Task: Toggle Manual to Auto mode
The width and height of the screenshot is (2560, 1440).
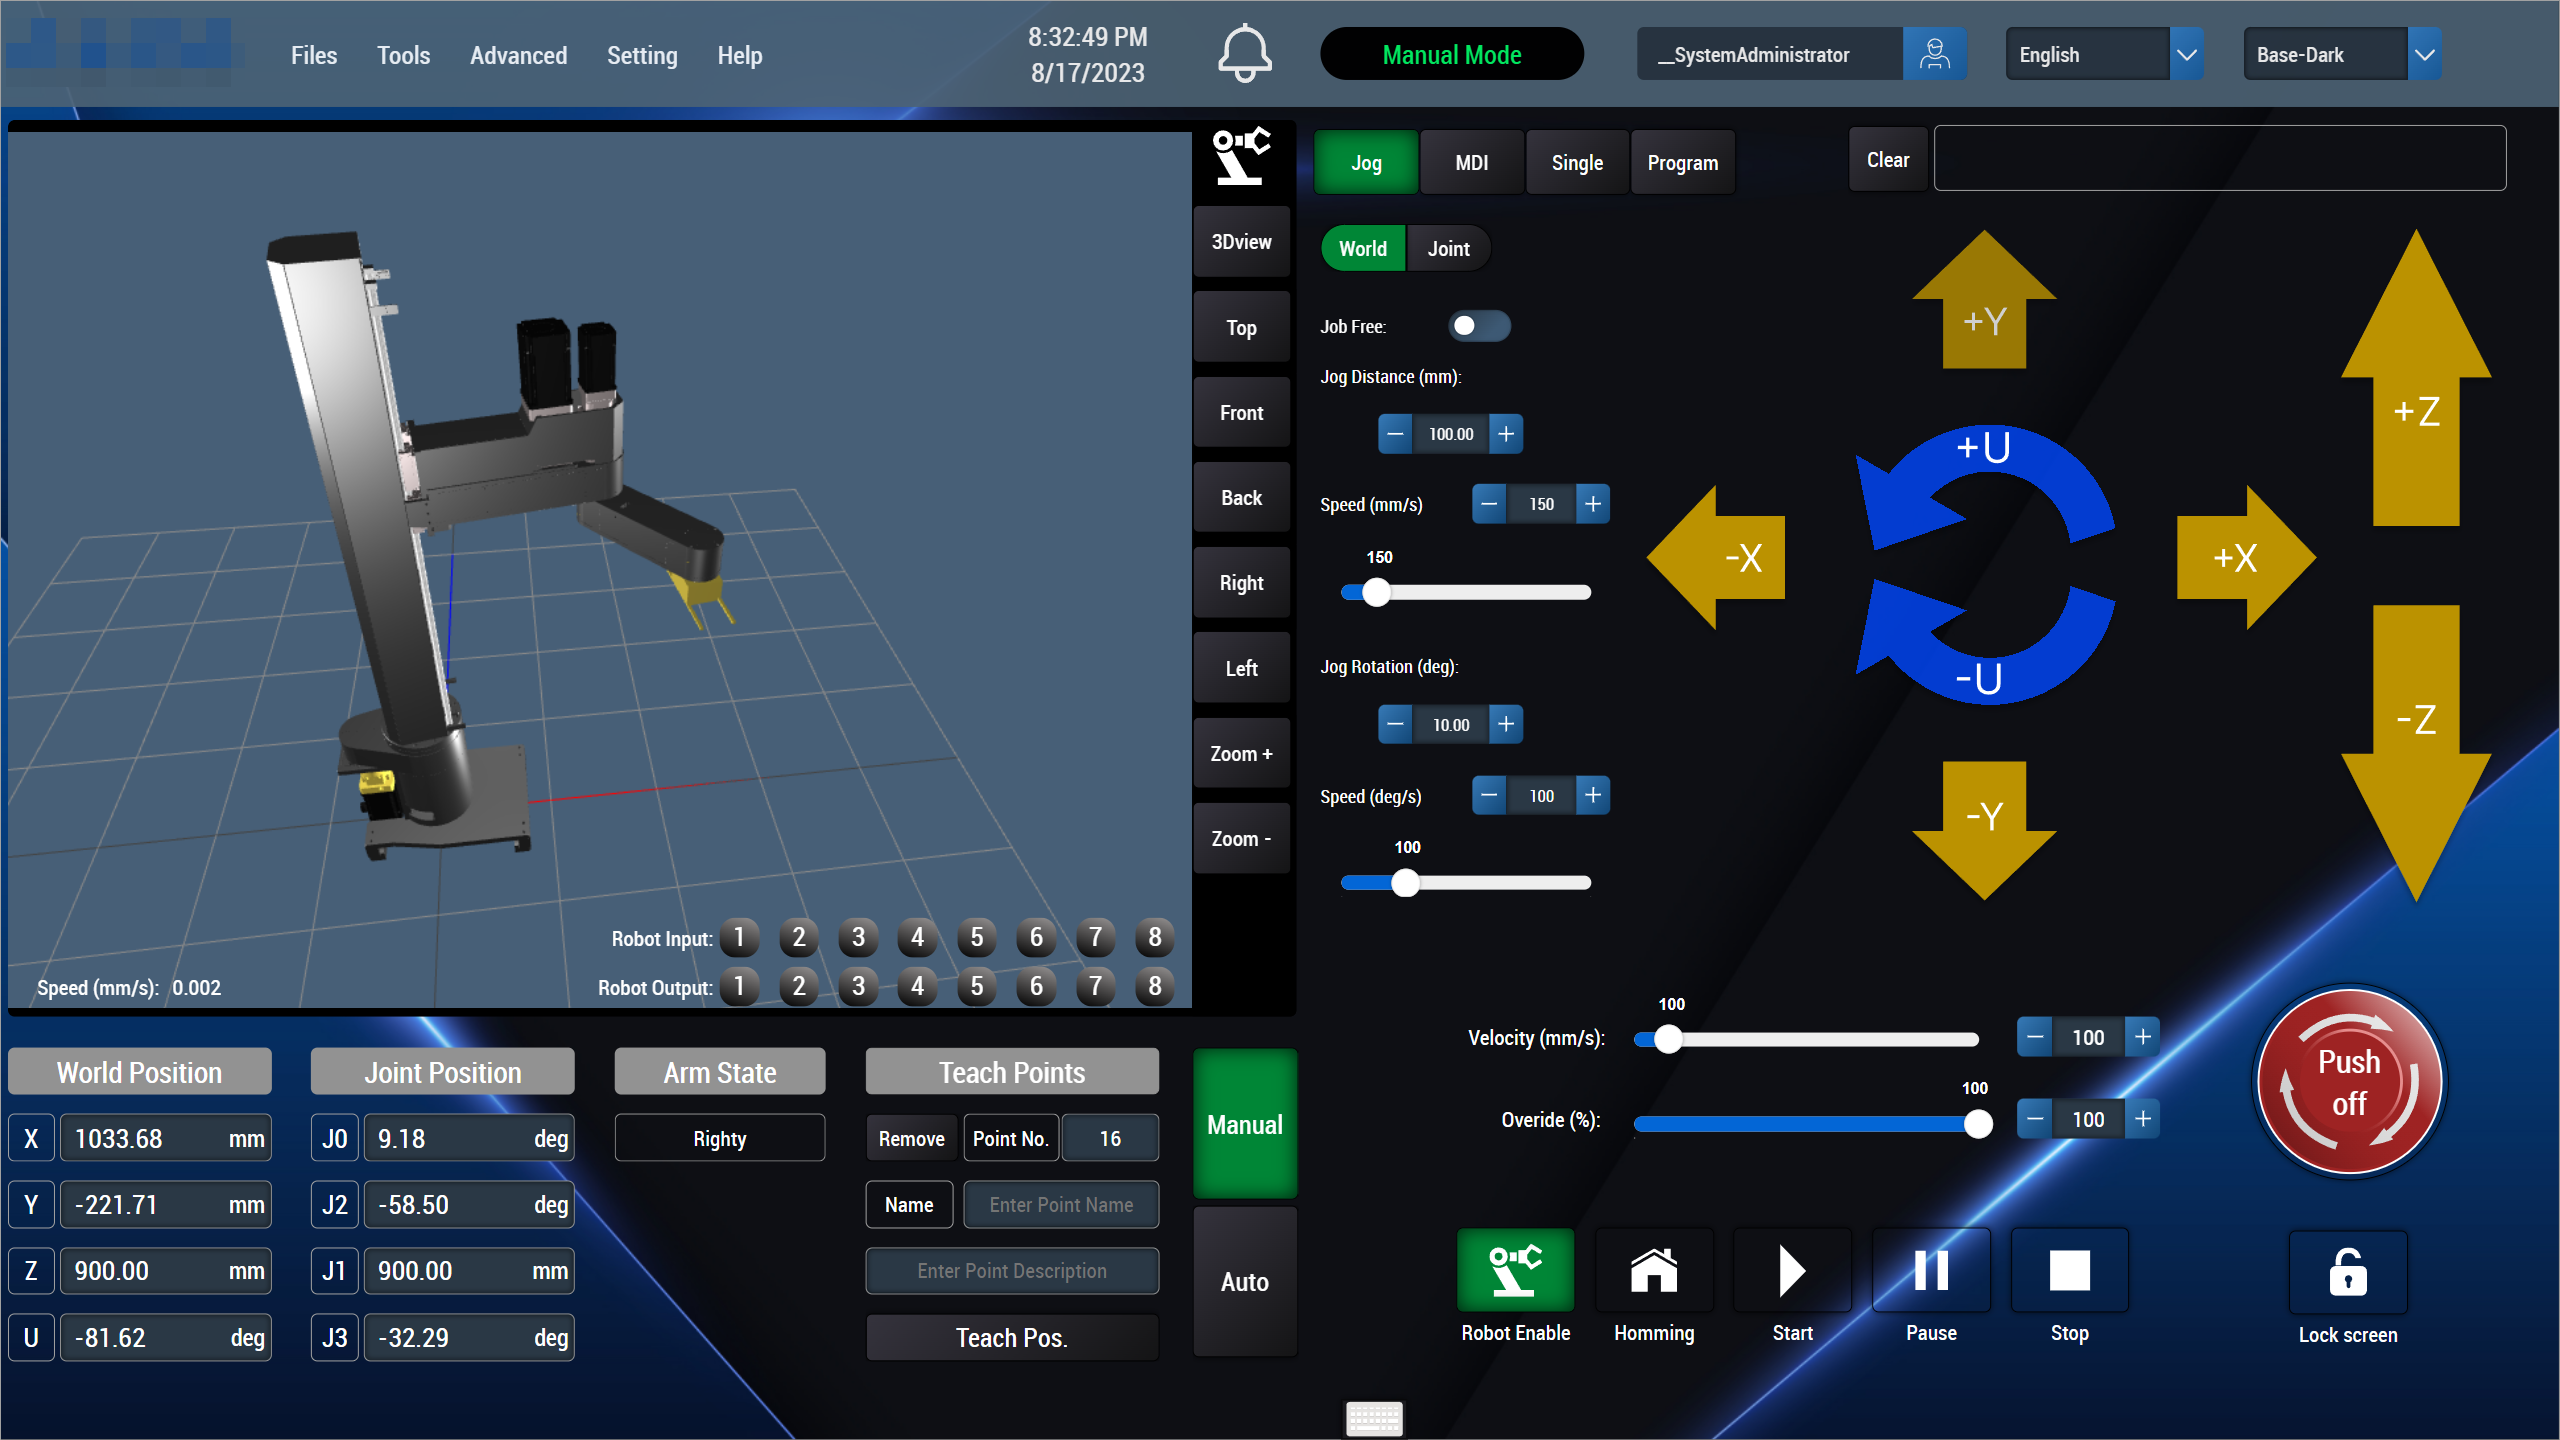Action: (1247, 1282)
